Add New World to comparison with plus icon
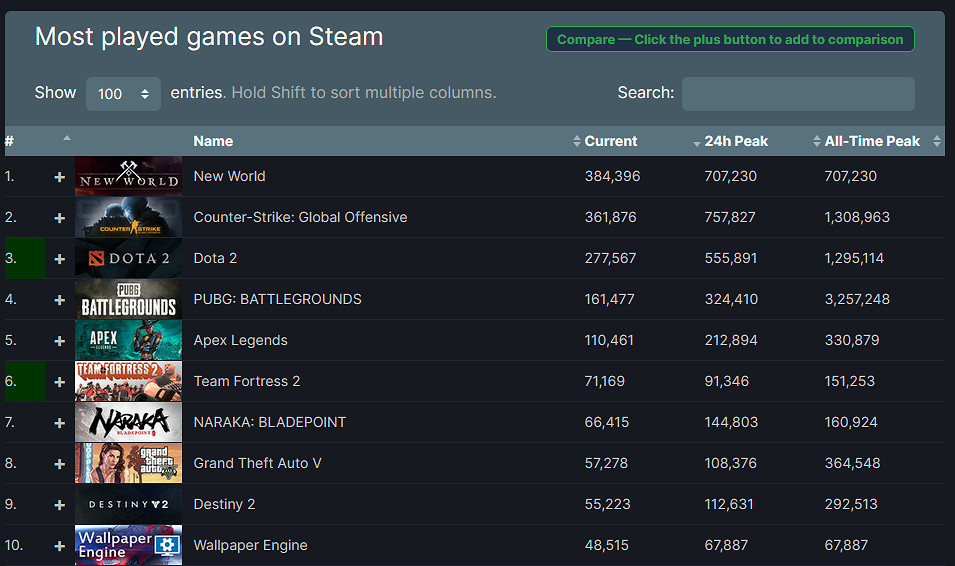The width and height of the screenshot is (955, 566). pyautogui.click(x=59, y=177)
